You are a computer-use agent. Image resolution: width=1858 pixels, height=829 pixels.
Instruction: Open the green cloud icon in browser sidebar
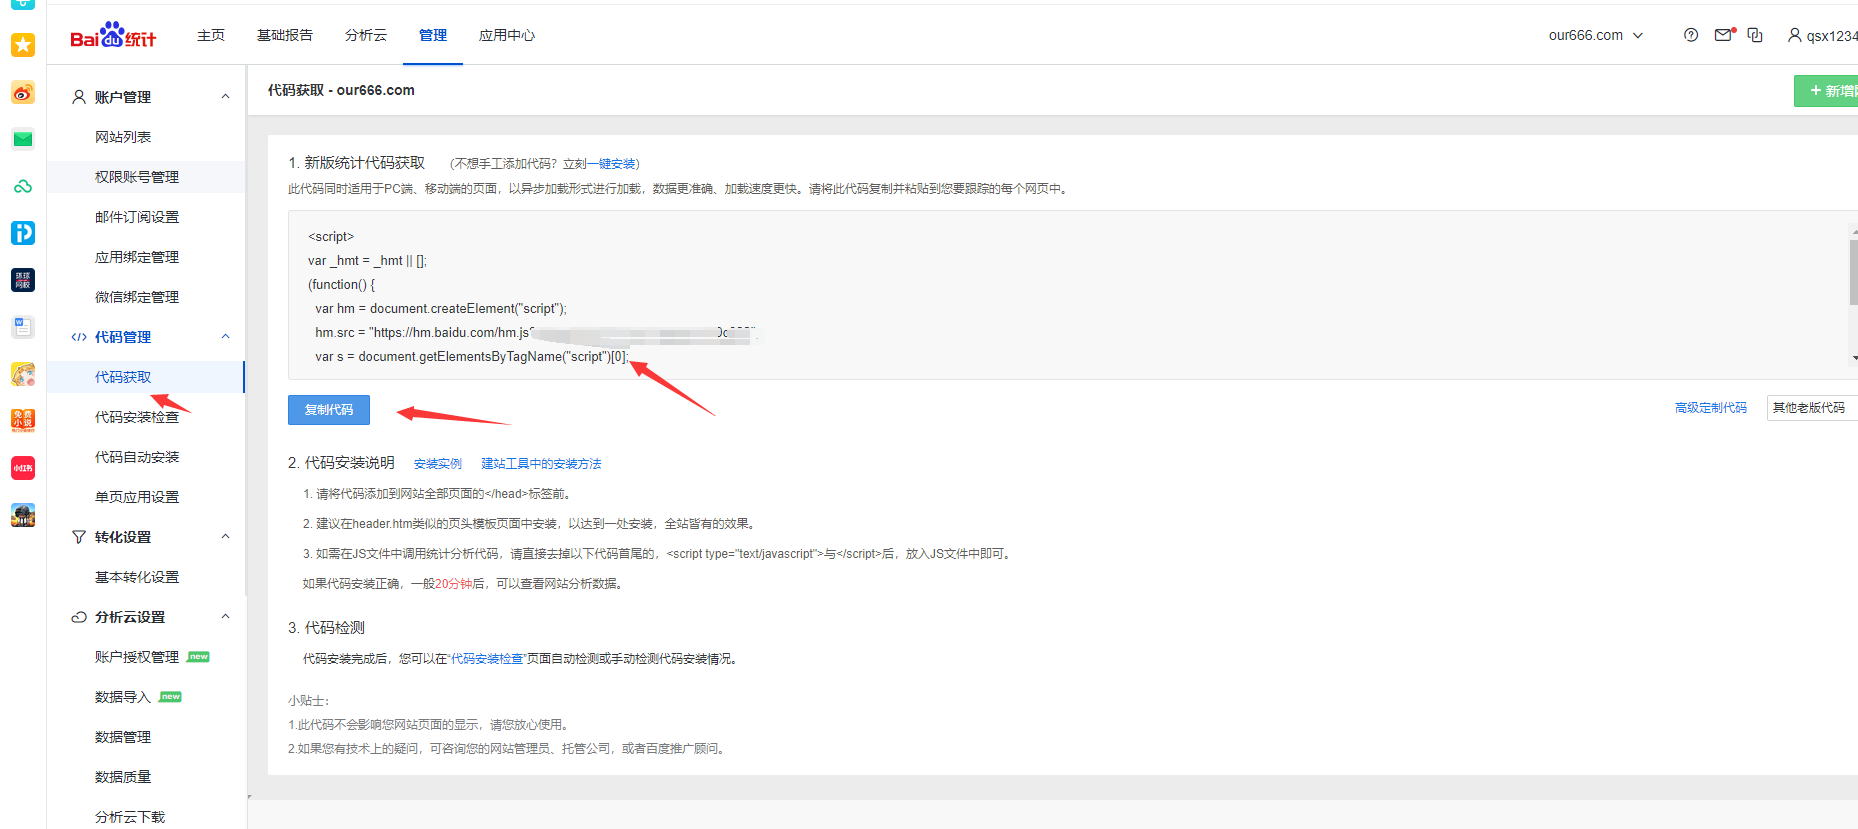(23, 186)
